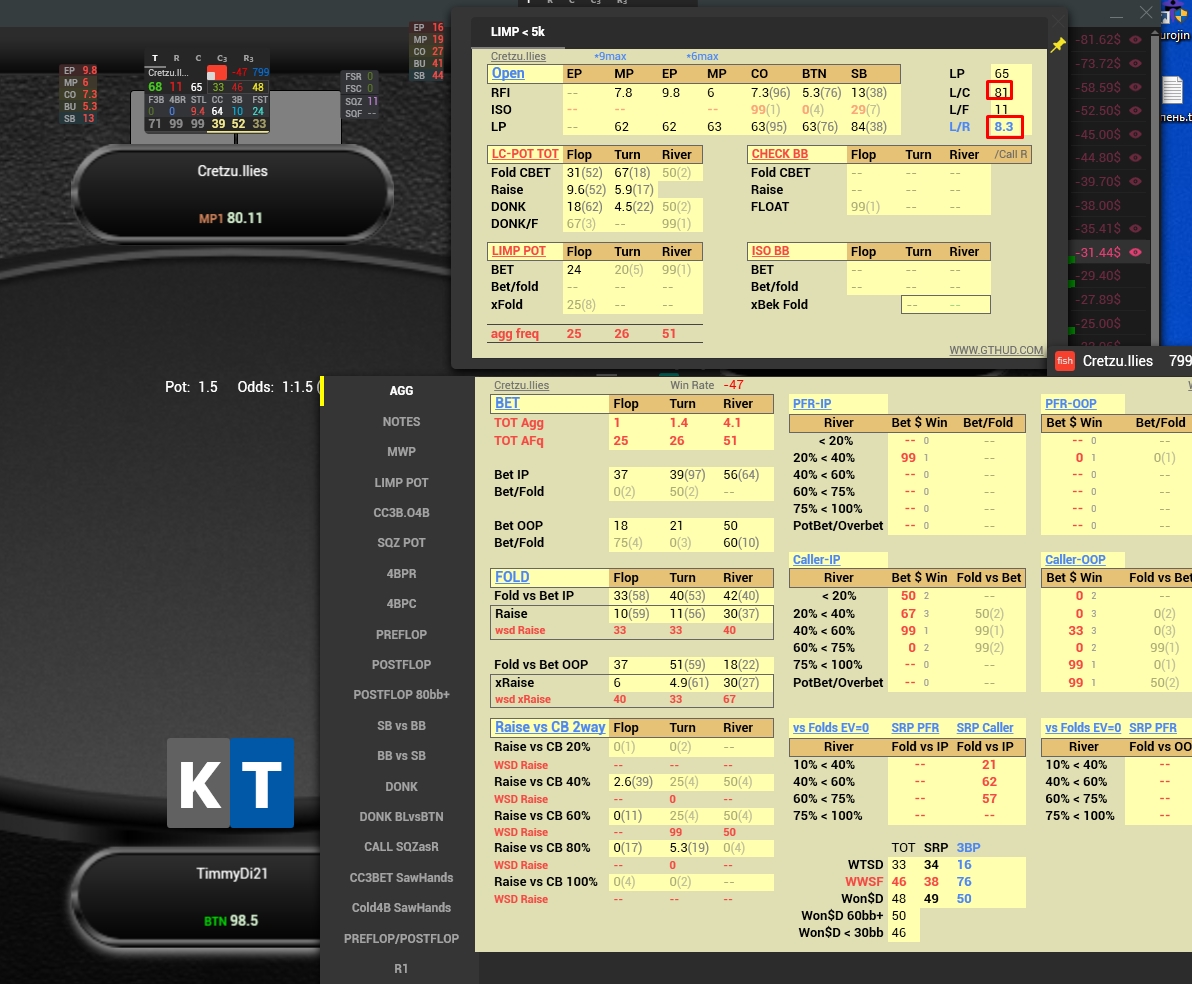This screenshot has height=984, width=1192.
Task: Click the KT hole cards avatar
Action: 230,782
